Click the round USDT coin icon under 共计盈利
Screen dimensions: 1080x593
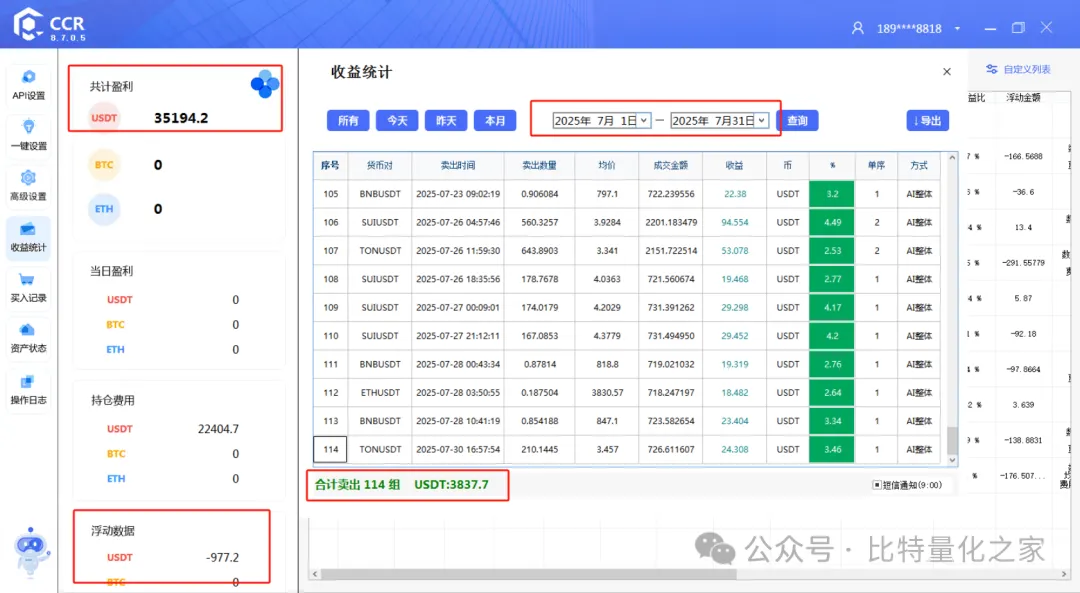104,118
